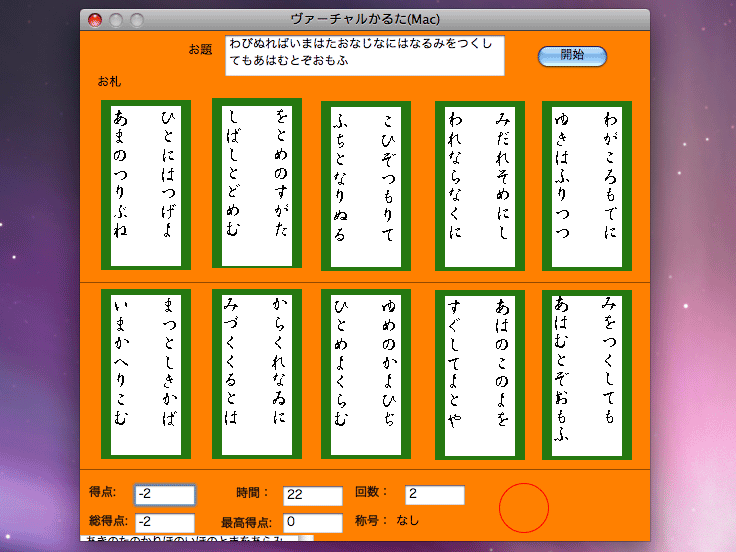Close the ヴァーチャルかるた window with red button
Viewport: 736px width, 552px height.
95,20
